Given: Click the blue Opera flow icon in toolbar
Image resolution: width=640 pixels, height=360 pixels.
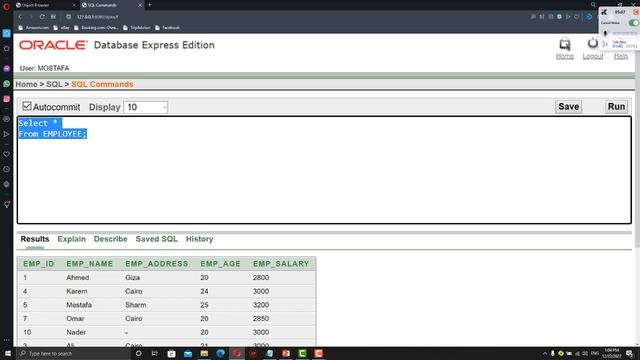Looking at the screenshot, I should pos(589,17).
